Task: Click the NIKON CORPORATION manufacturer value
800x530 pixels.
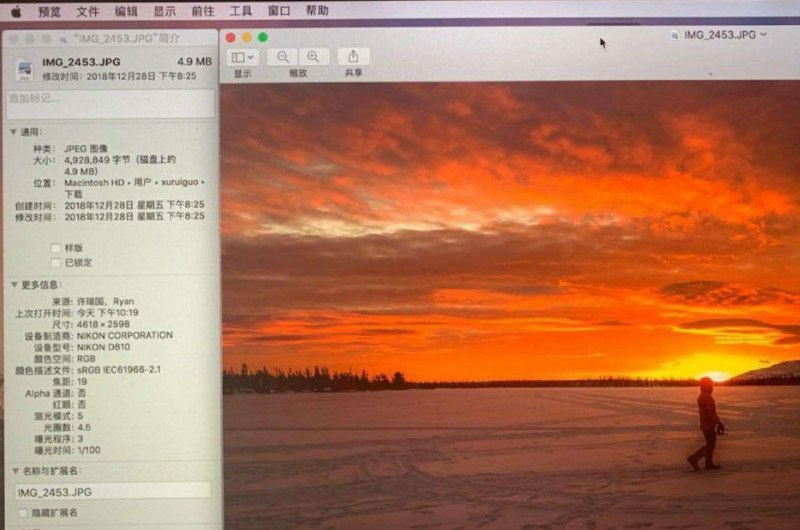Action: [x=124, y=335]
